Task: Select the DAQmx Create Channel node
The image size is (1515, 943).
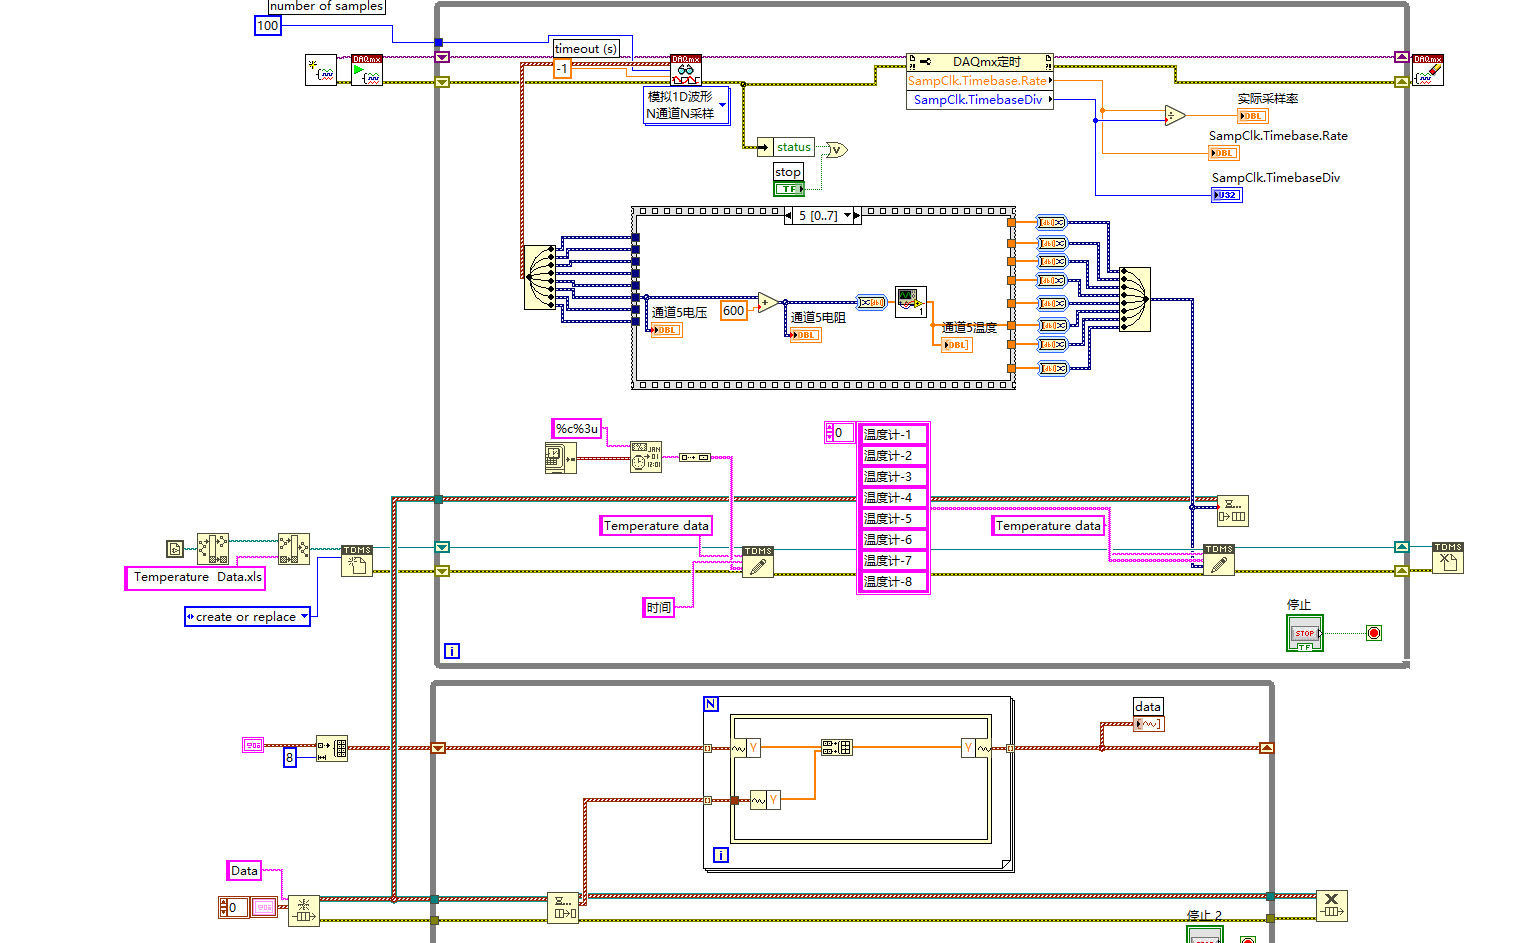Action: pos(321,70)
